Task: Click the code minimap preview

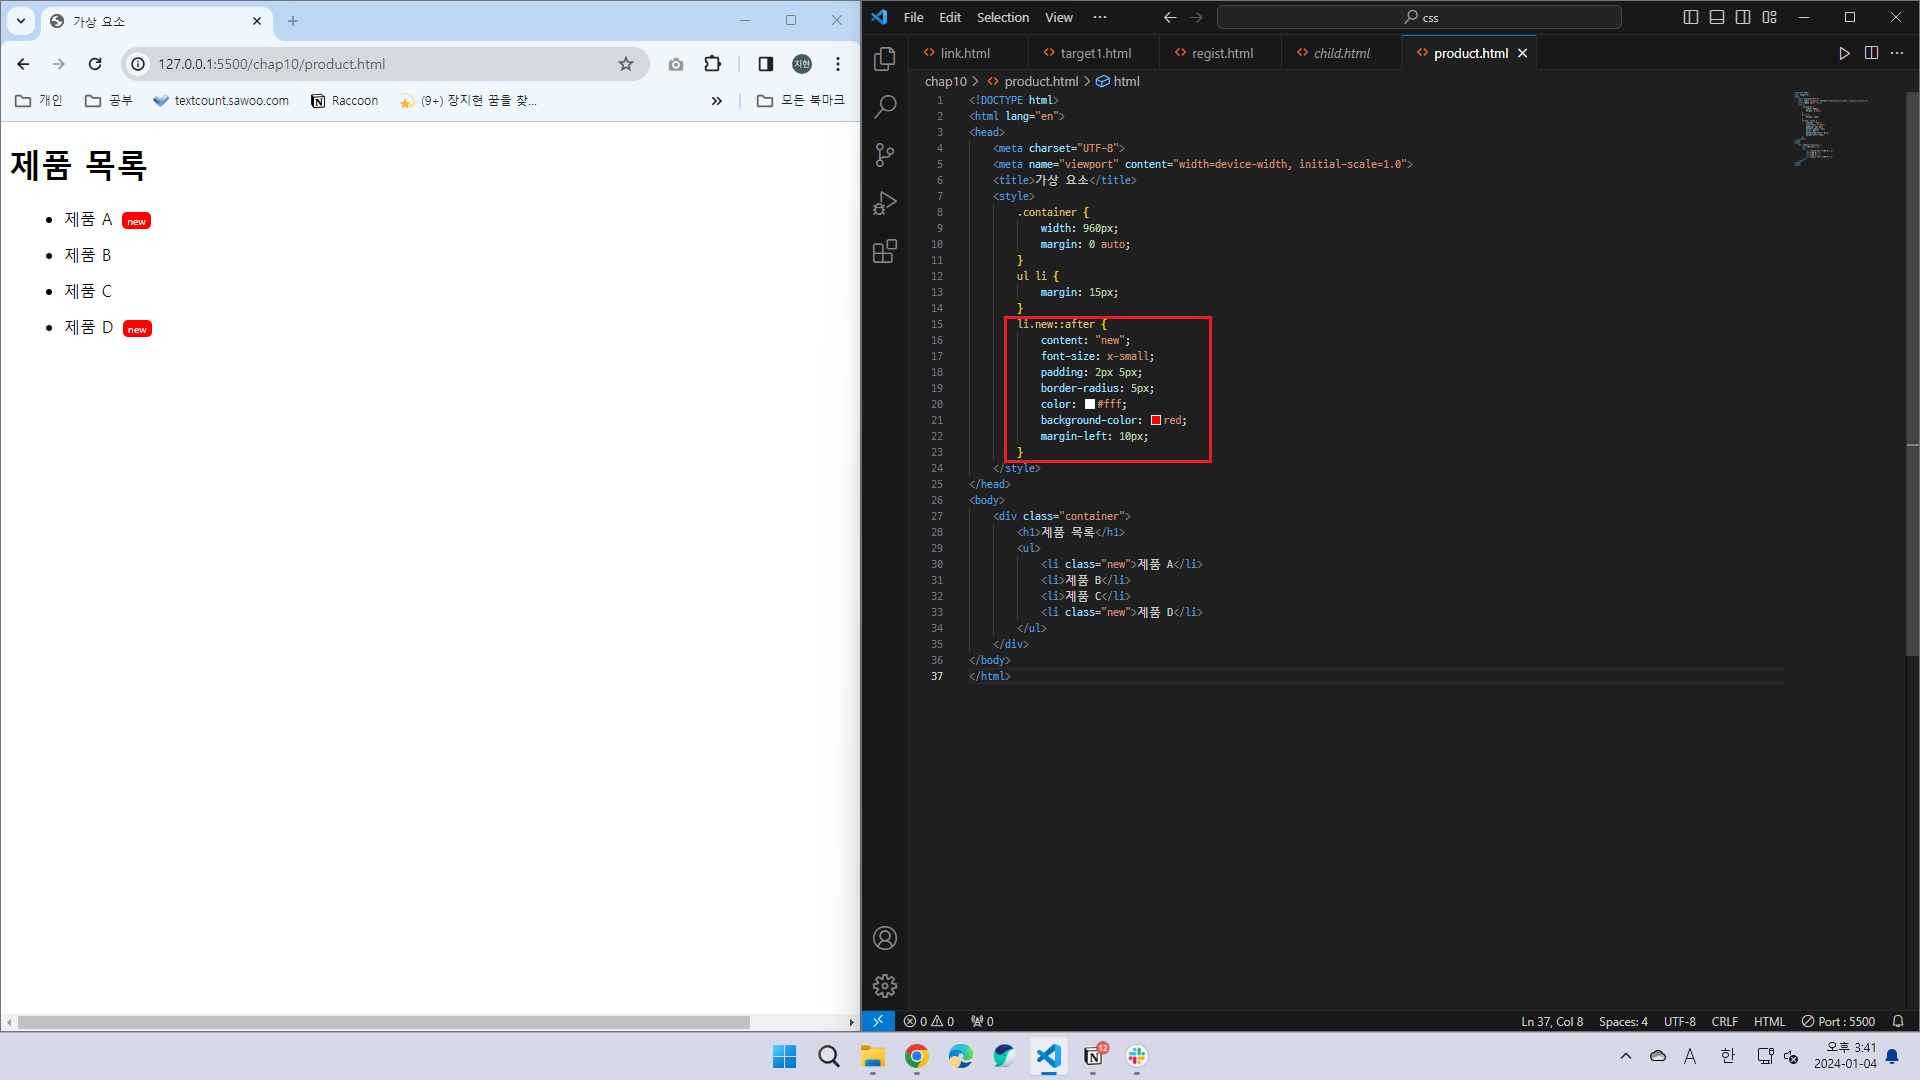Action: point(1830,128)
